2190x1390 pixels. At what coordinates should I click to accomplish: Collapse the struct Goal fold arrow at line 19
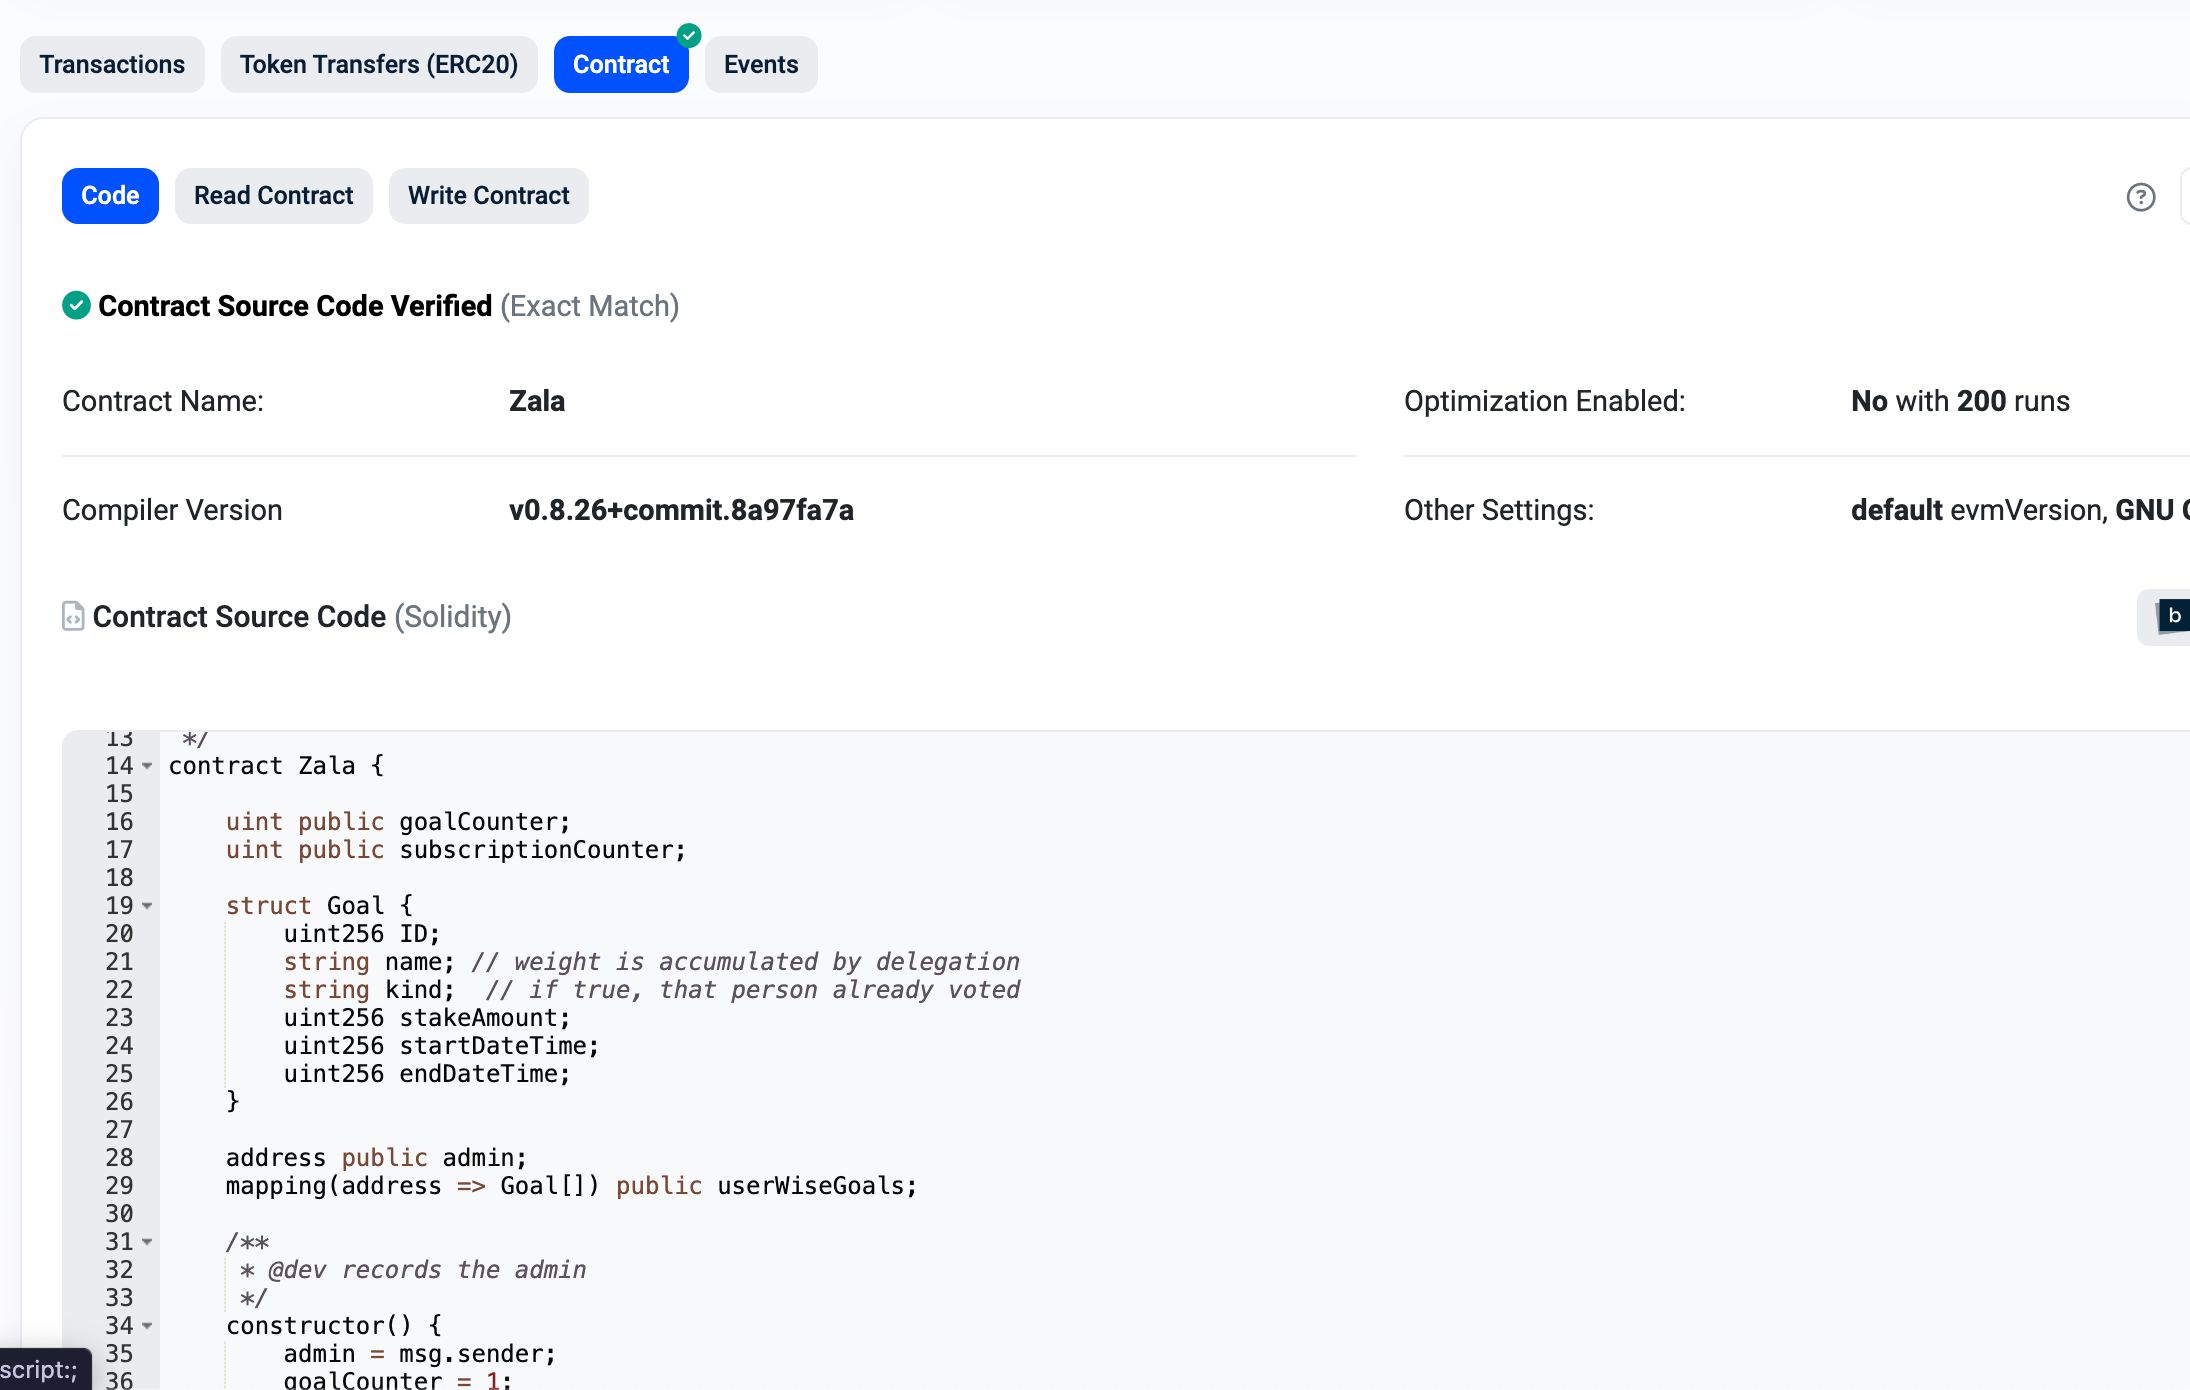(147, 906)
